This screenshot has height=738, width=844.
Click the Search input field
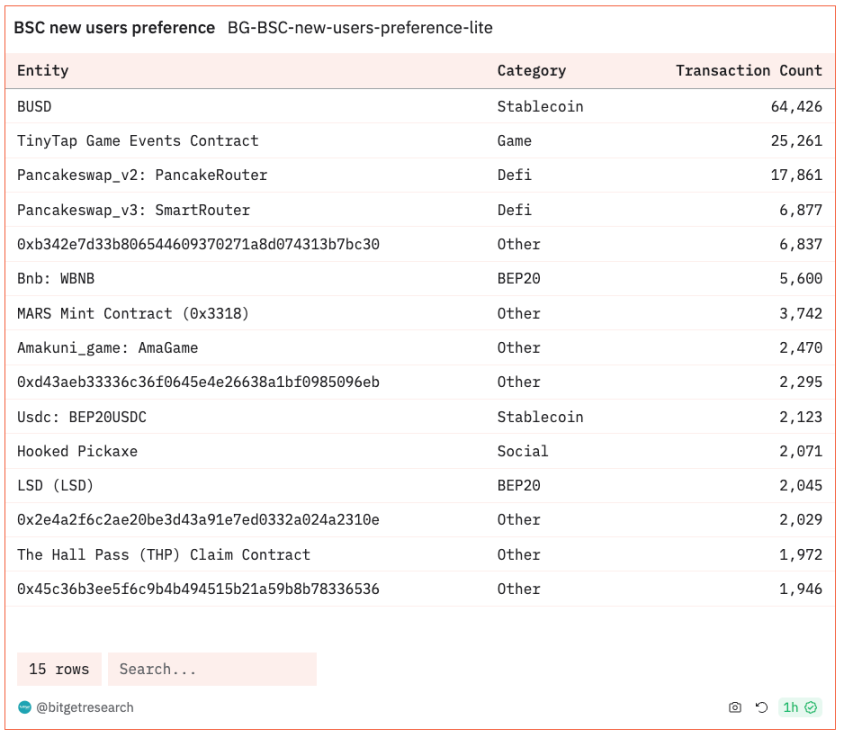click(x=211, y=669)
